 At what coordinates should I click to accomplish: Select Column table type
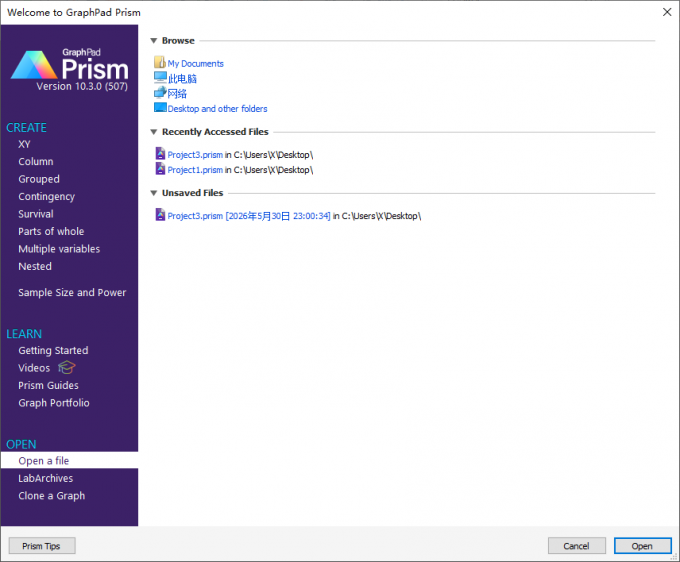click(x=36, y=162)
